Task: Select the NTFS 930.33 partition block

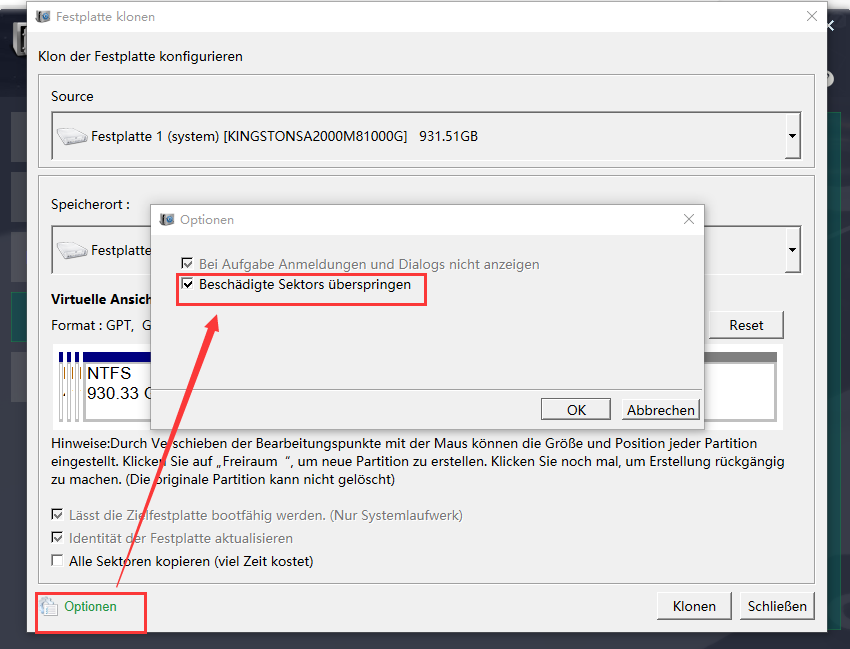Action: tap(117, 386)
